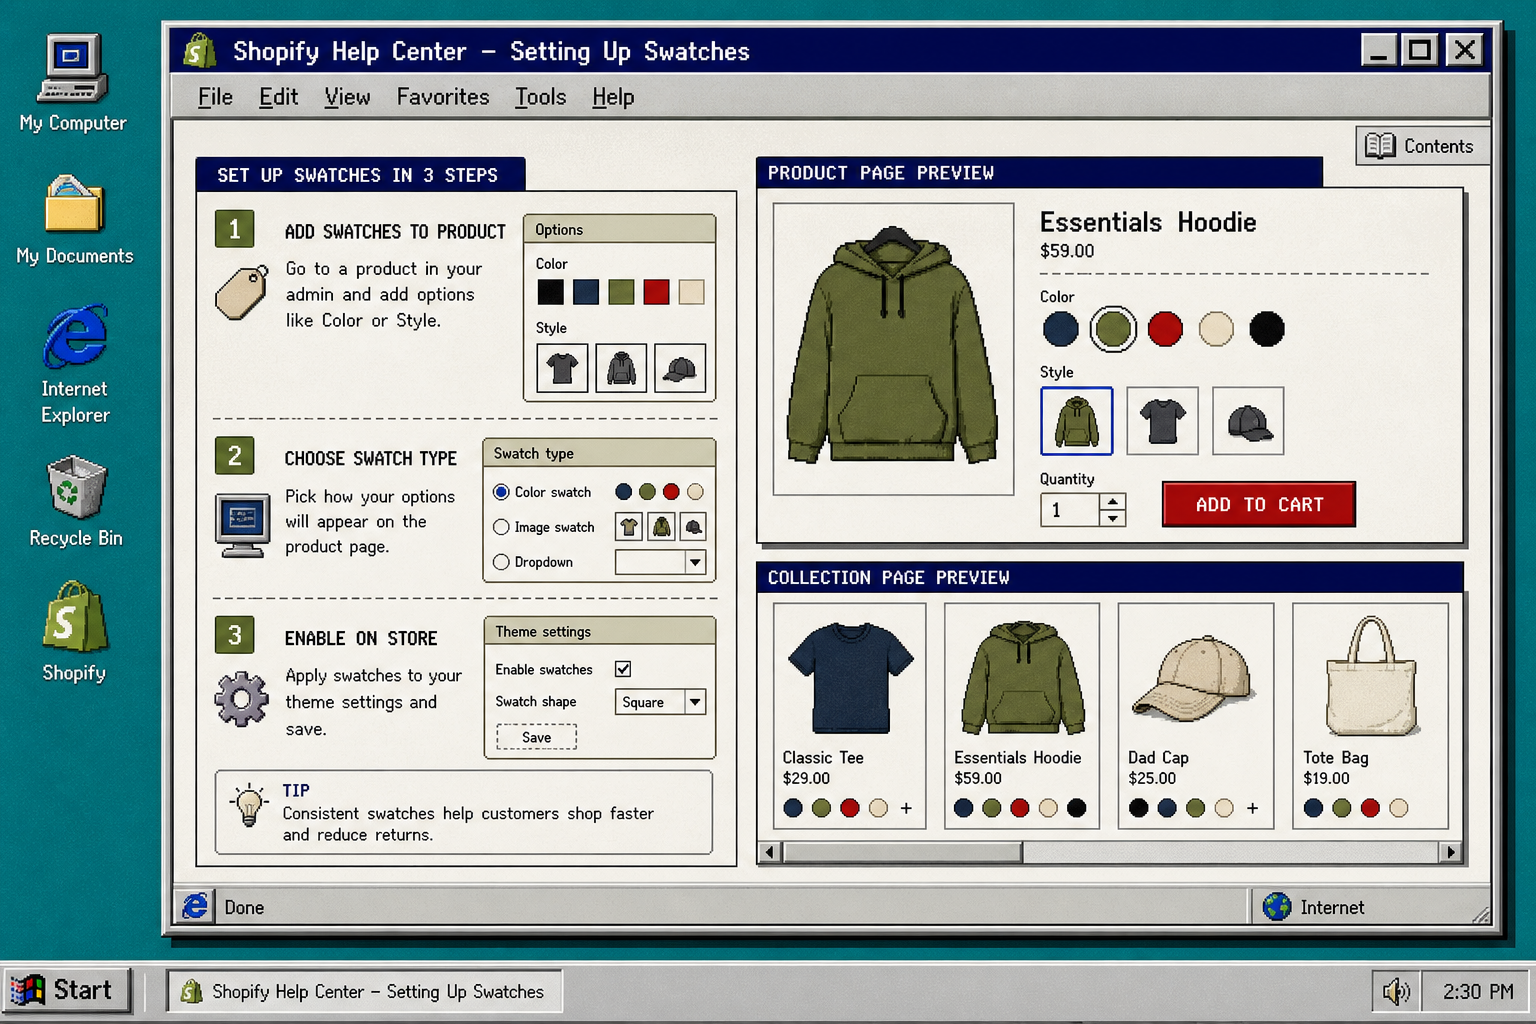Launch Internet Explorer desktop icon
The image size is (1536, 1024).
[x=75, y=336]
